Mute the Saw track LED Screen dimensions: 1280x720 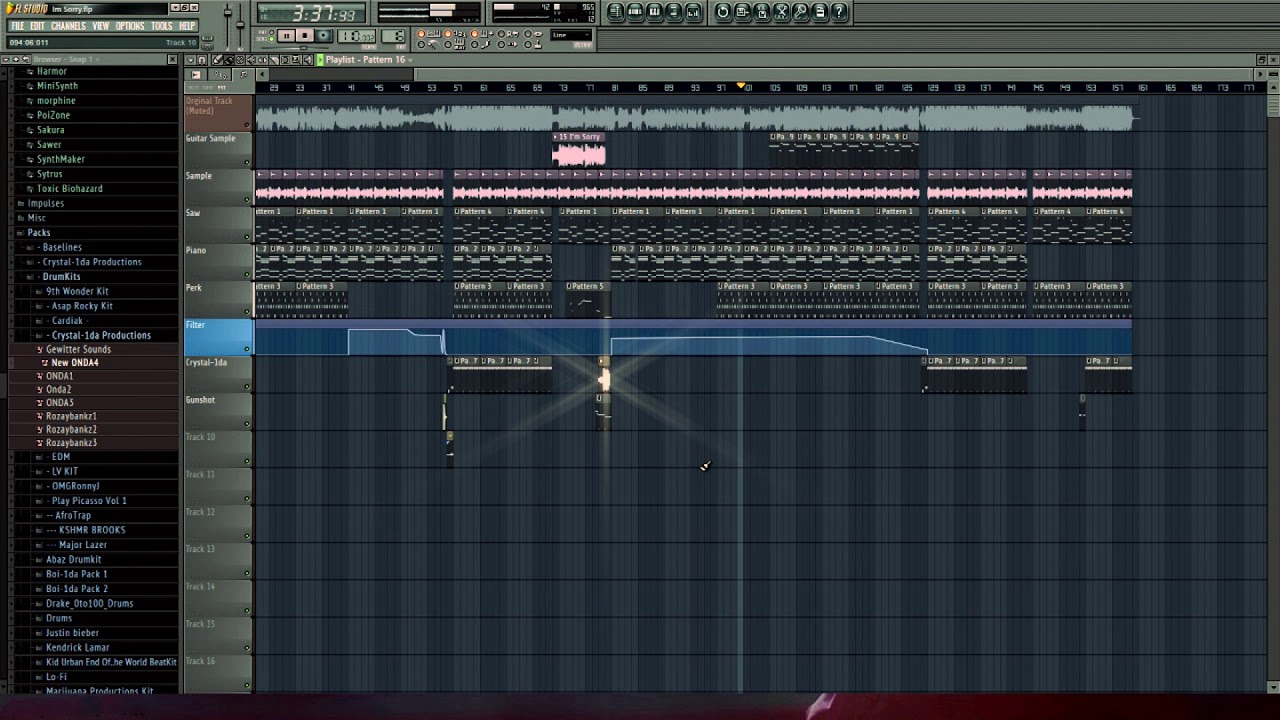coord(247,237)
